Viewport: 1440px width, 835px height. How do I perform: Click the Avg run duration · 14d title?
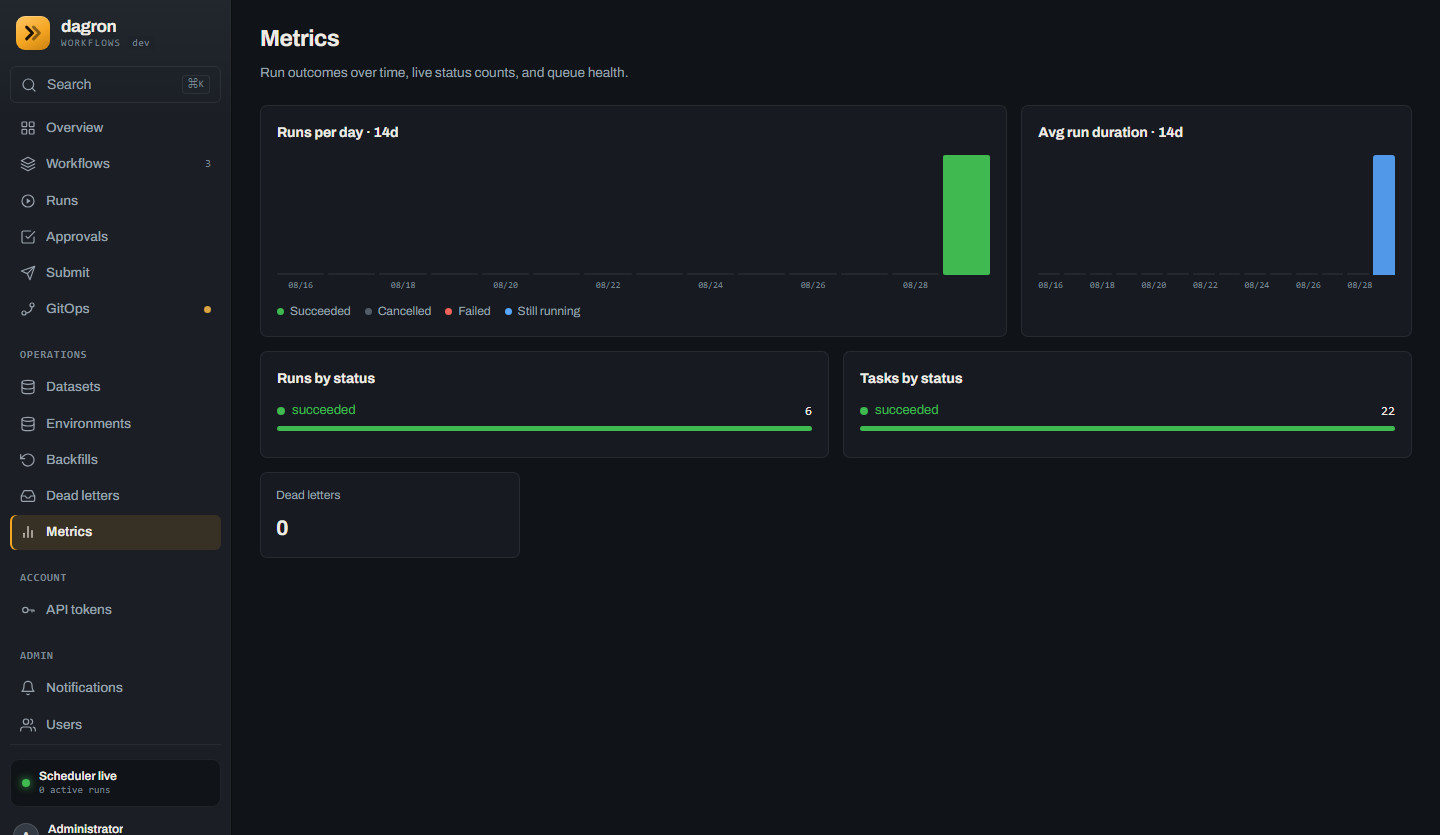click(x=1110, y=132)
